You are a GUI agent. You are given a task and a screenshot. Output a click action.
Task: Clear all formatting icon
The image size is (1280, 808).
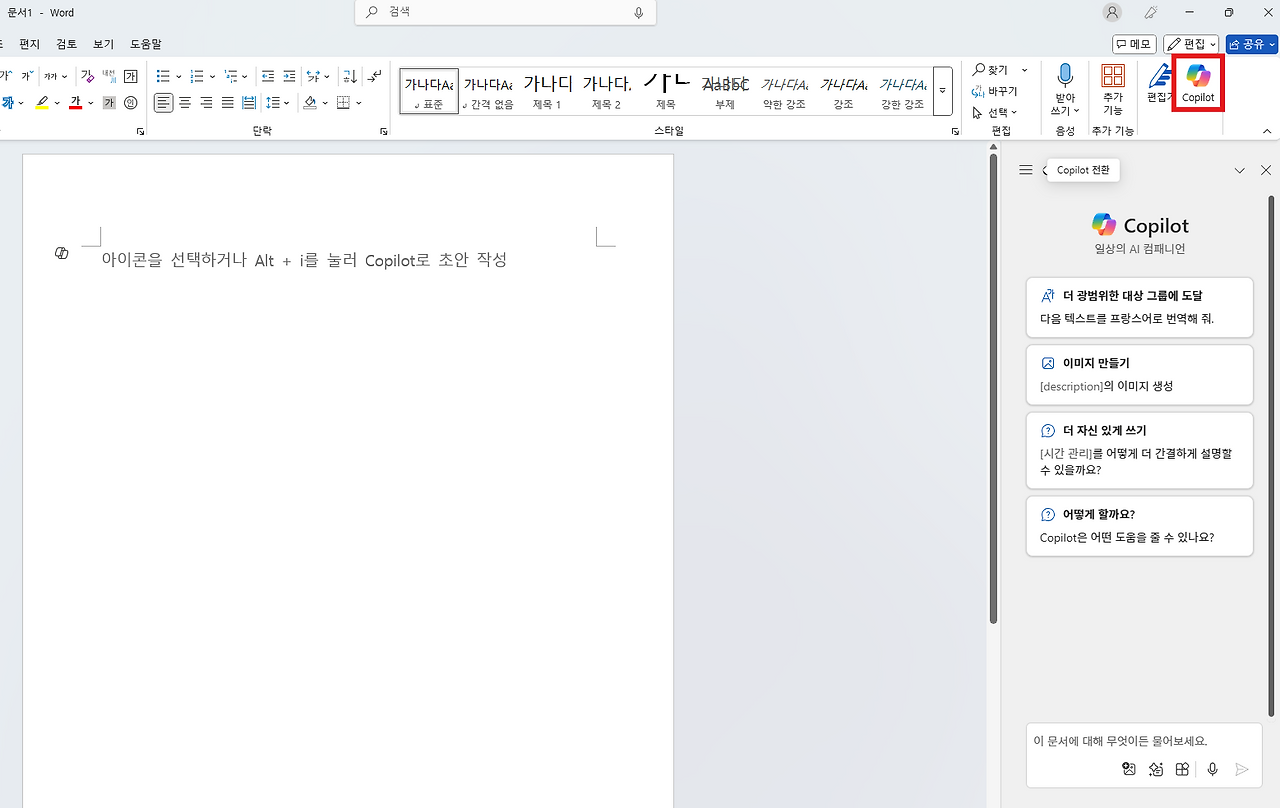click(x=87, y=76)
